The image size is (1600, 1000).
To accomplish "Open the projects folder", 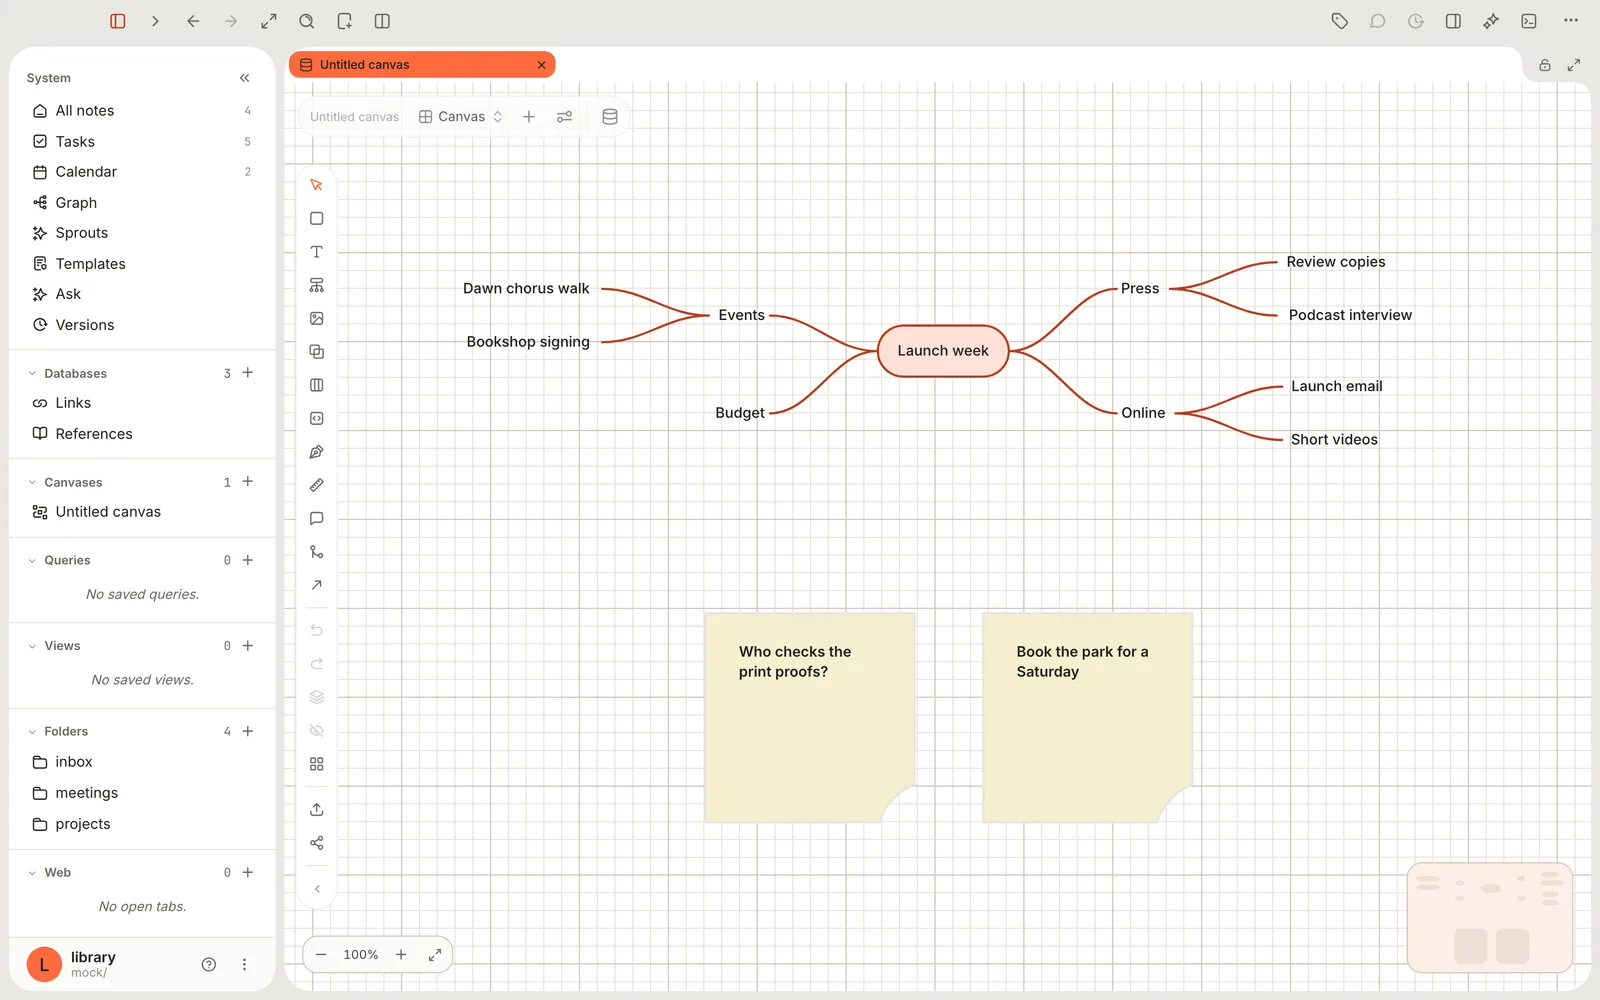I will 142,824.
